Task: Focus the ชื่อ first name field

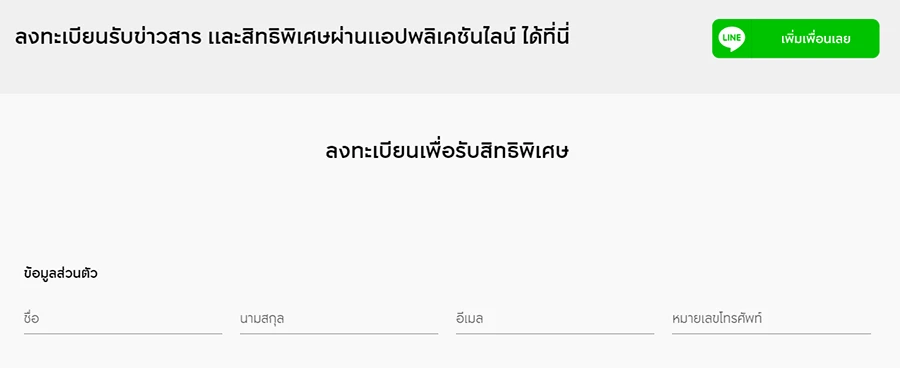Action: 123,319
